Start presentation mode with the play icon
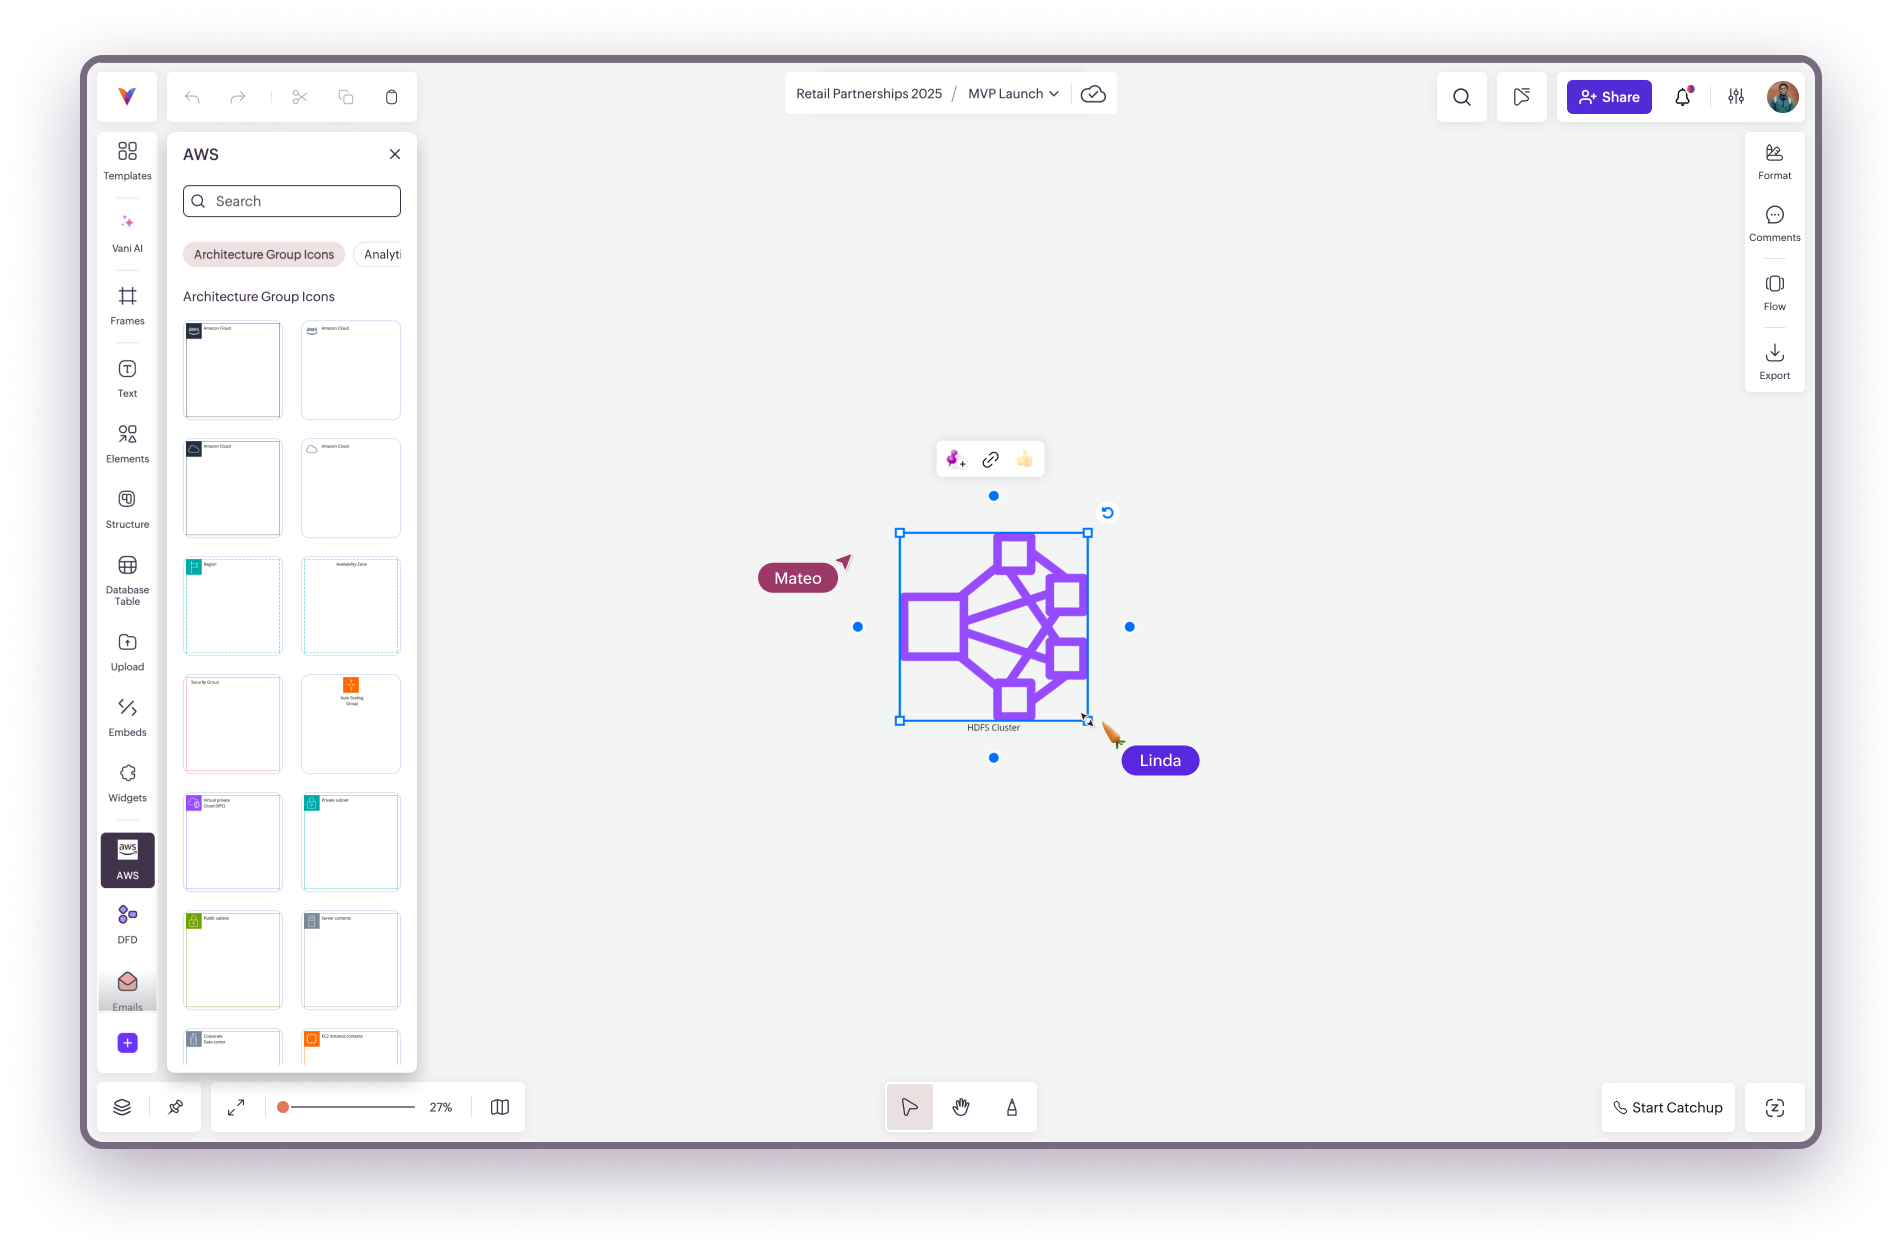 click(x=1522, y=97)
